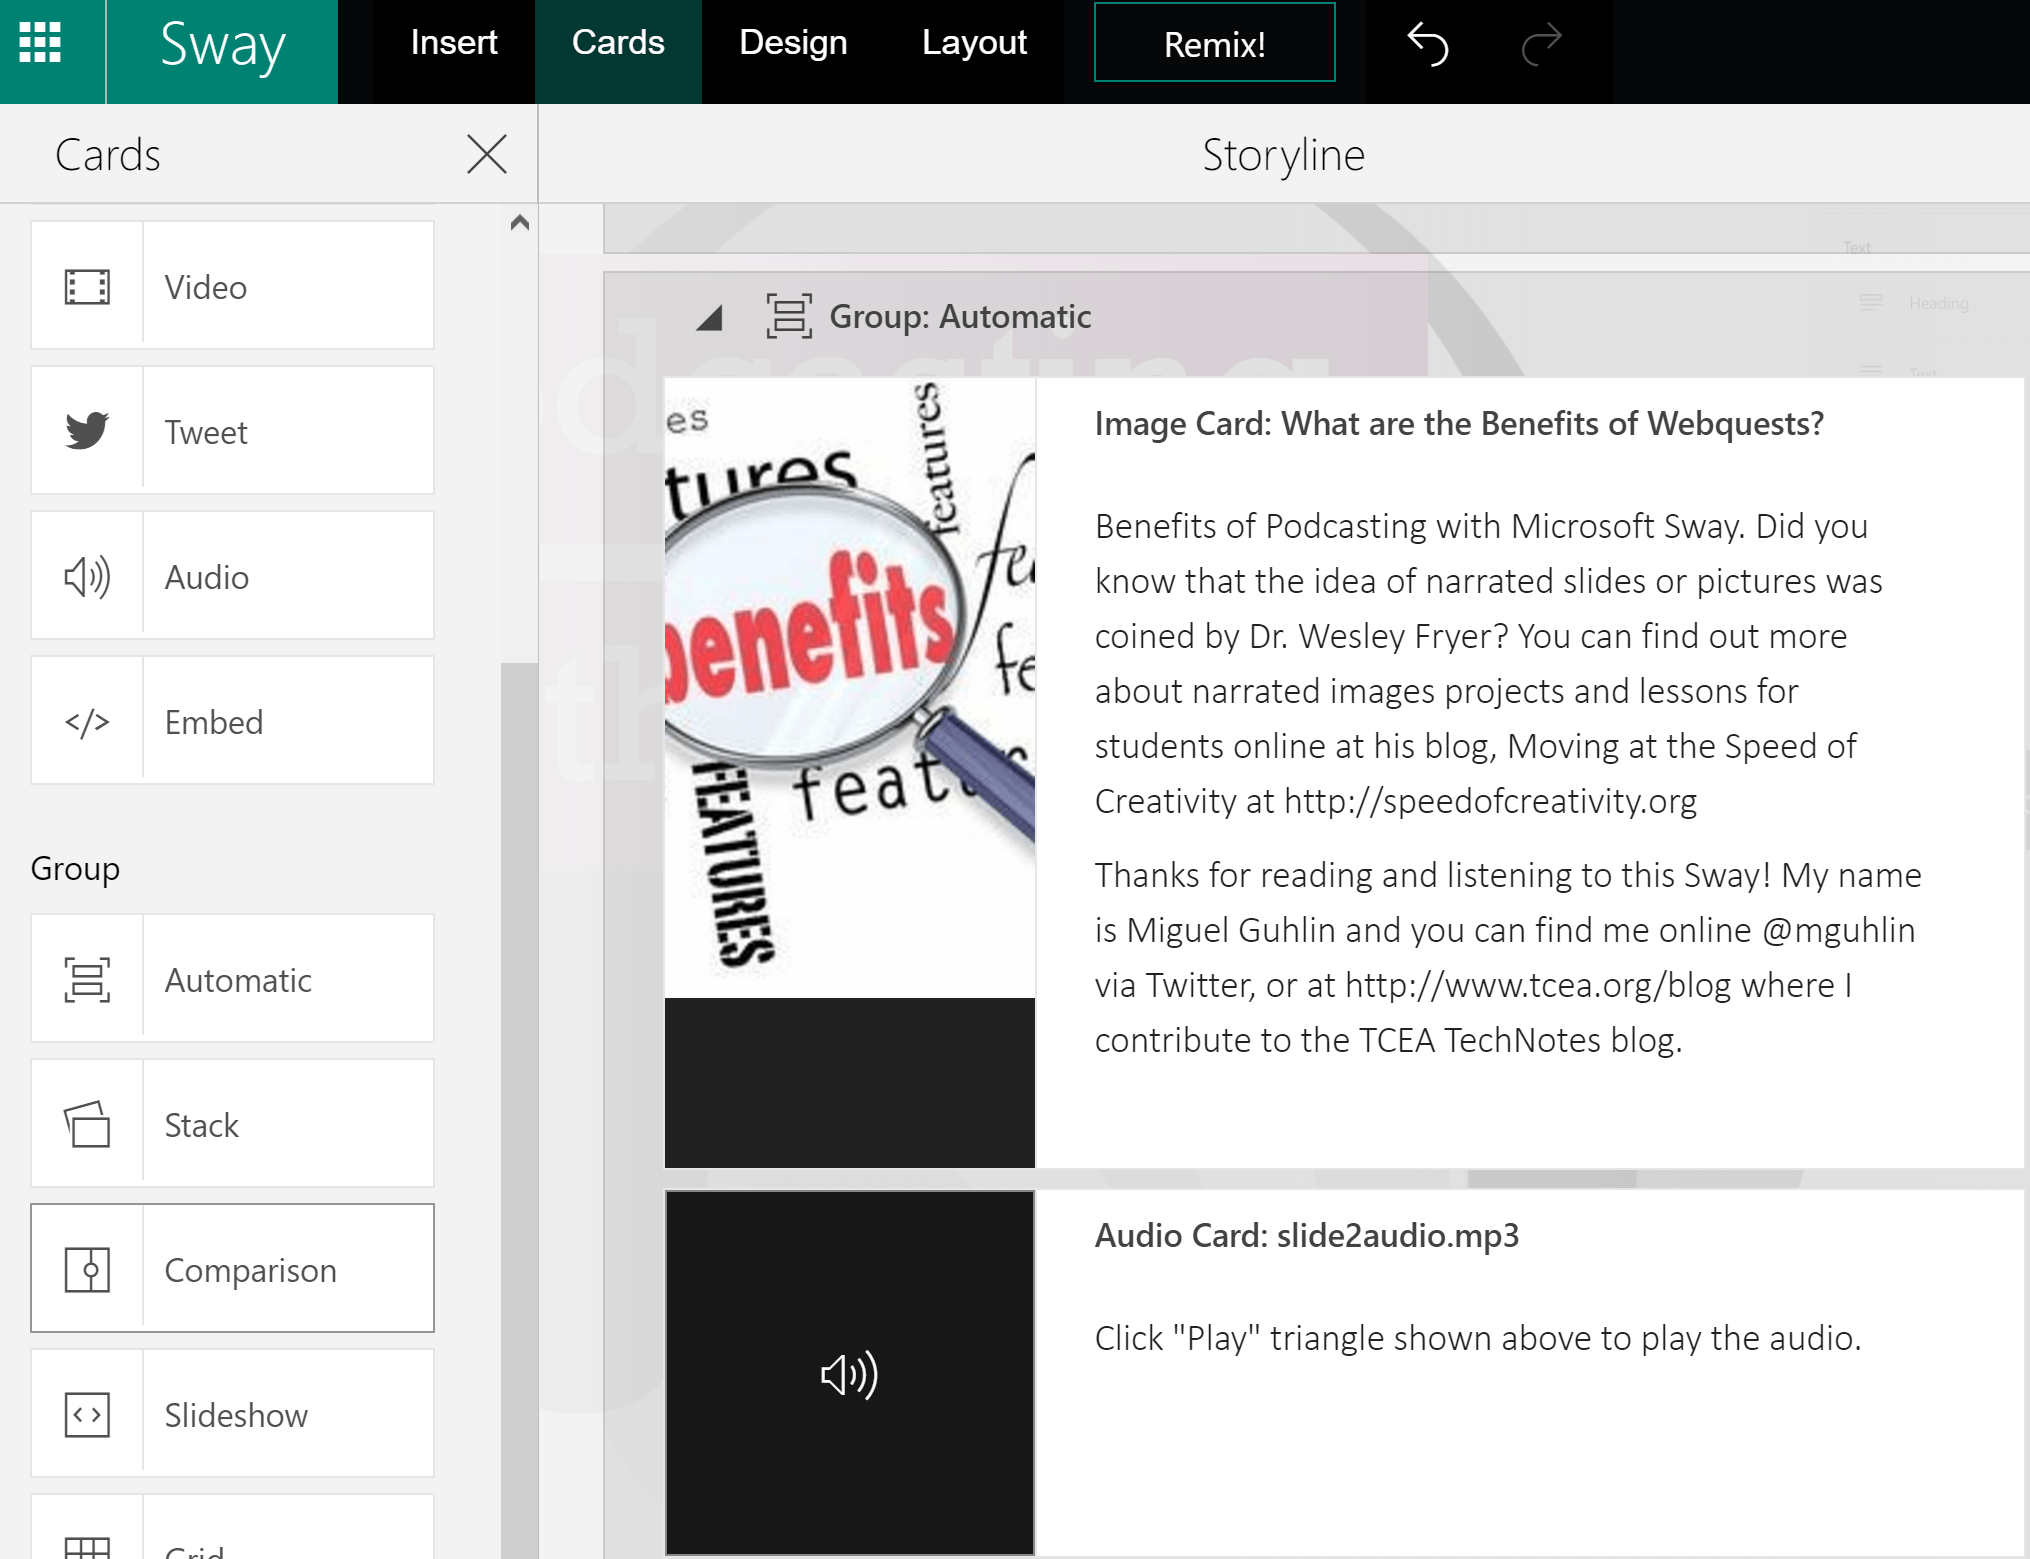Screen dimensions: 2030x1559
Task: Add a Comparison group by its label
Action: pos(251,1271)
